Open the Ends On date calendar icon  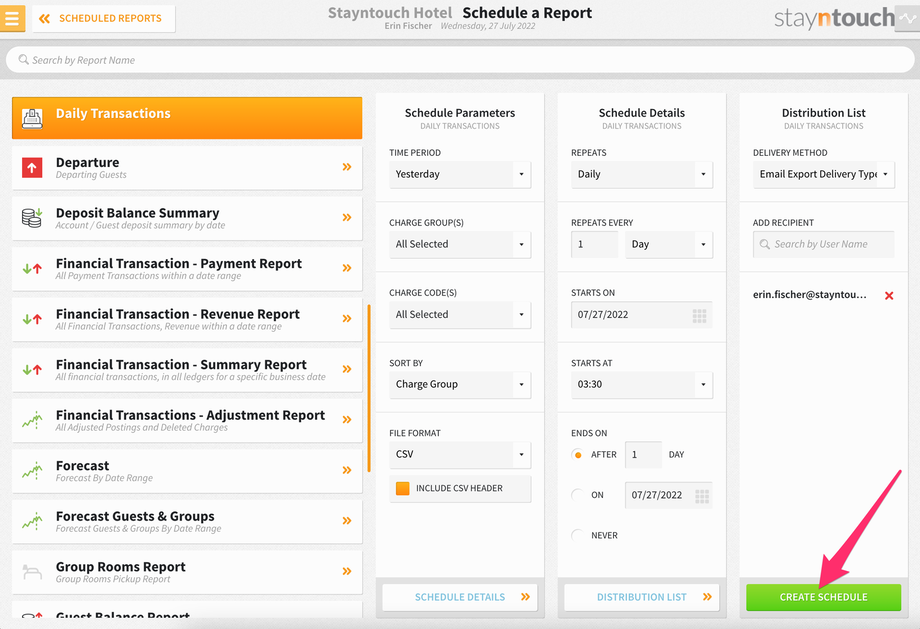click(x=702, y=496)
